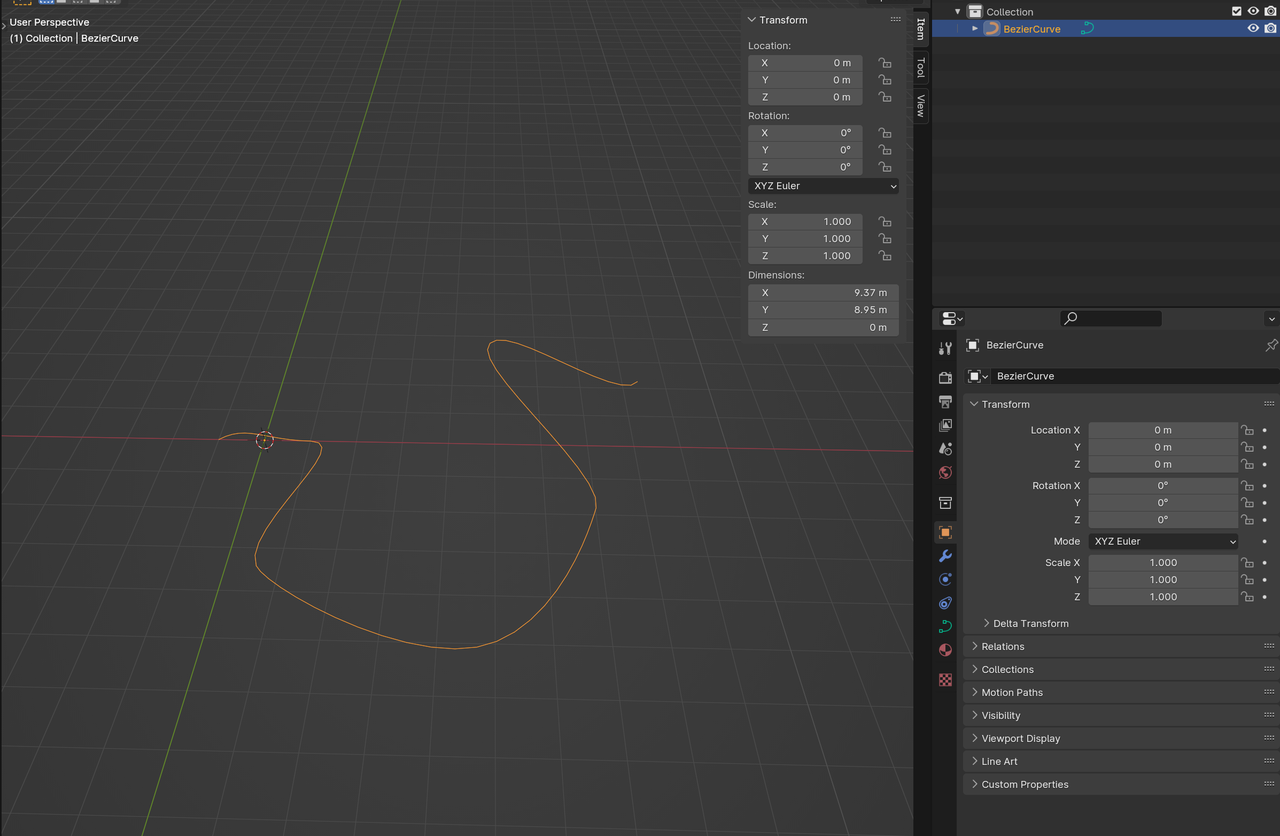Expand the Custom Properties panel
The width and height of the screenshot is (1280, 836).
click(975, 784)
